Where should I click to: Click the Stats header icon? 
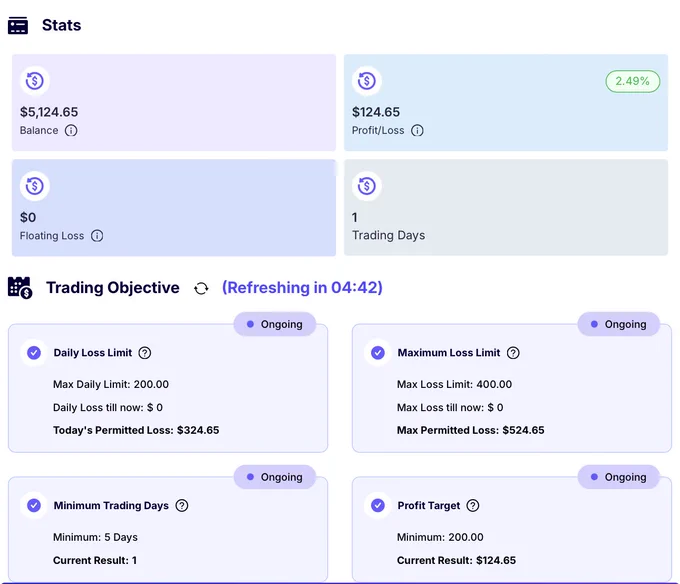[x=18, y=26]
